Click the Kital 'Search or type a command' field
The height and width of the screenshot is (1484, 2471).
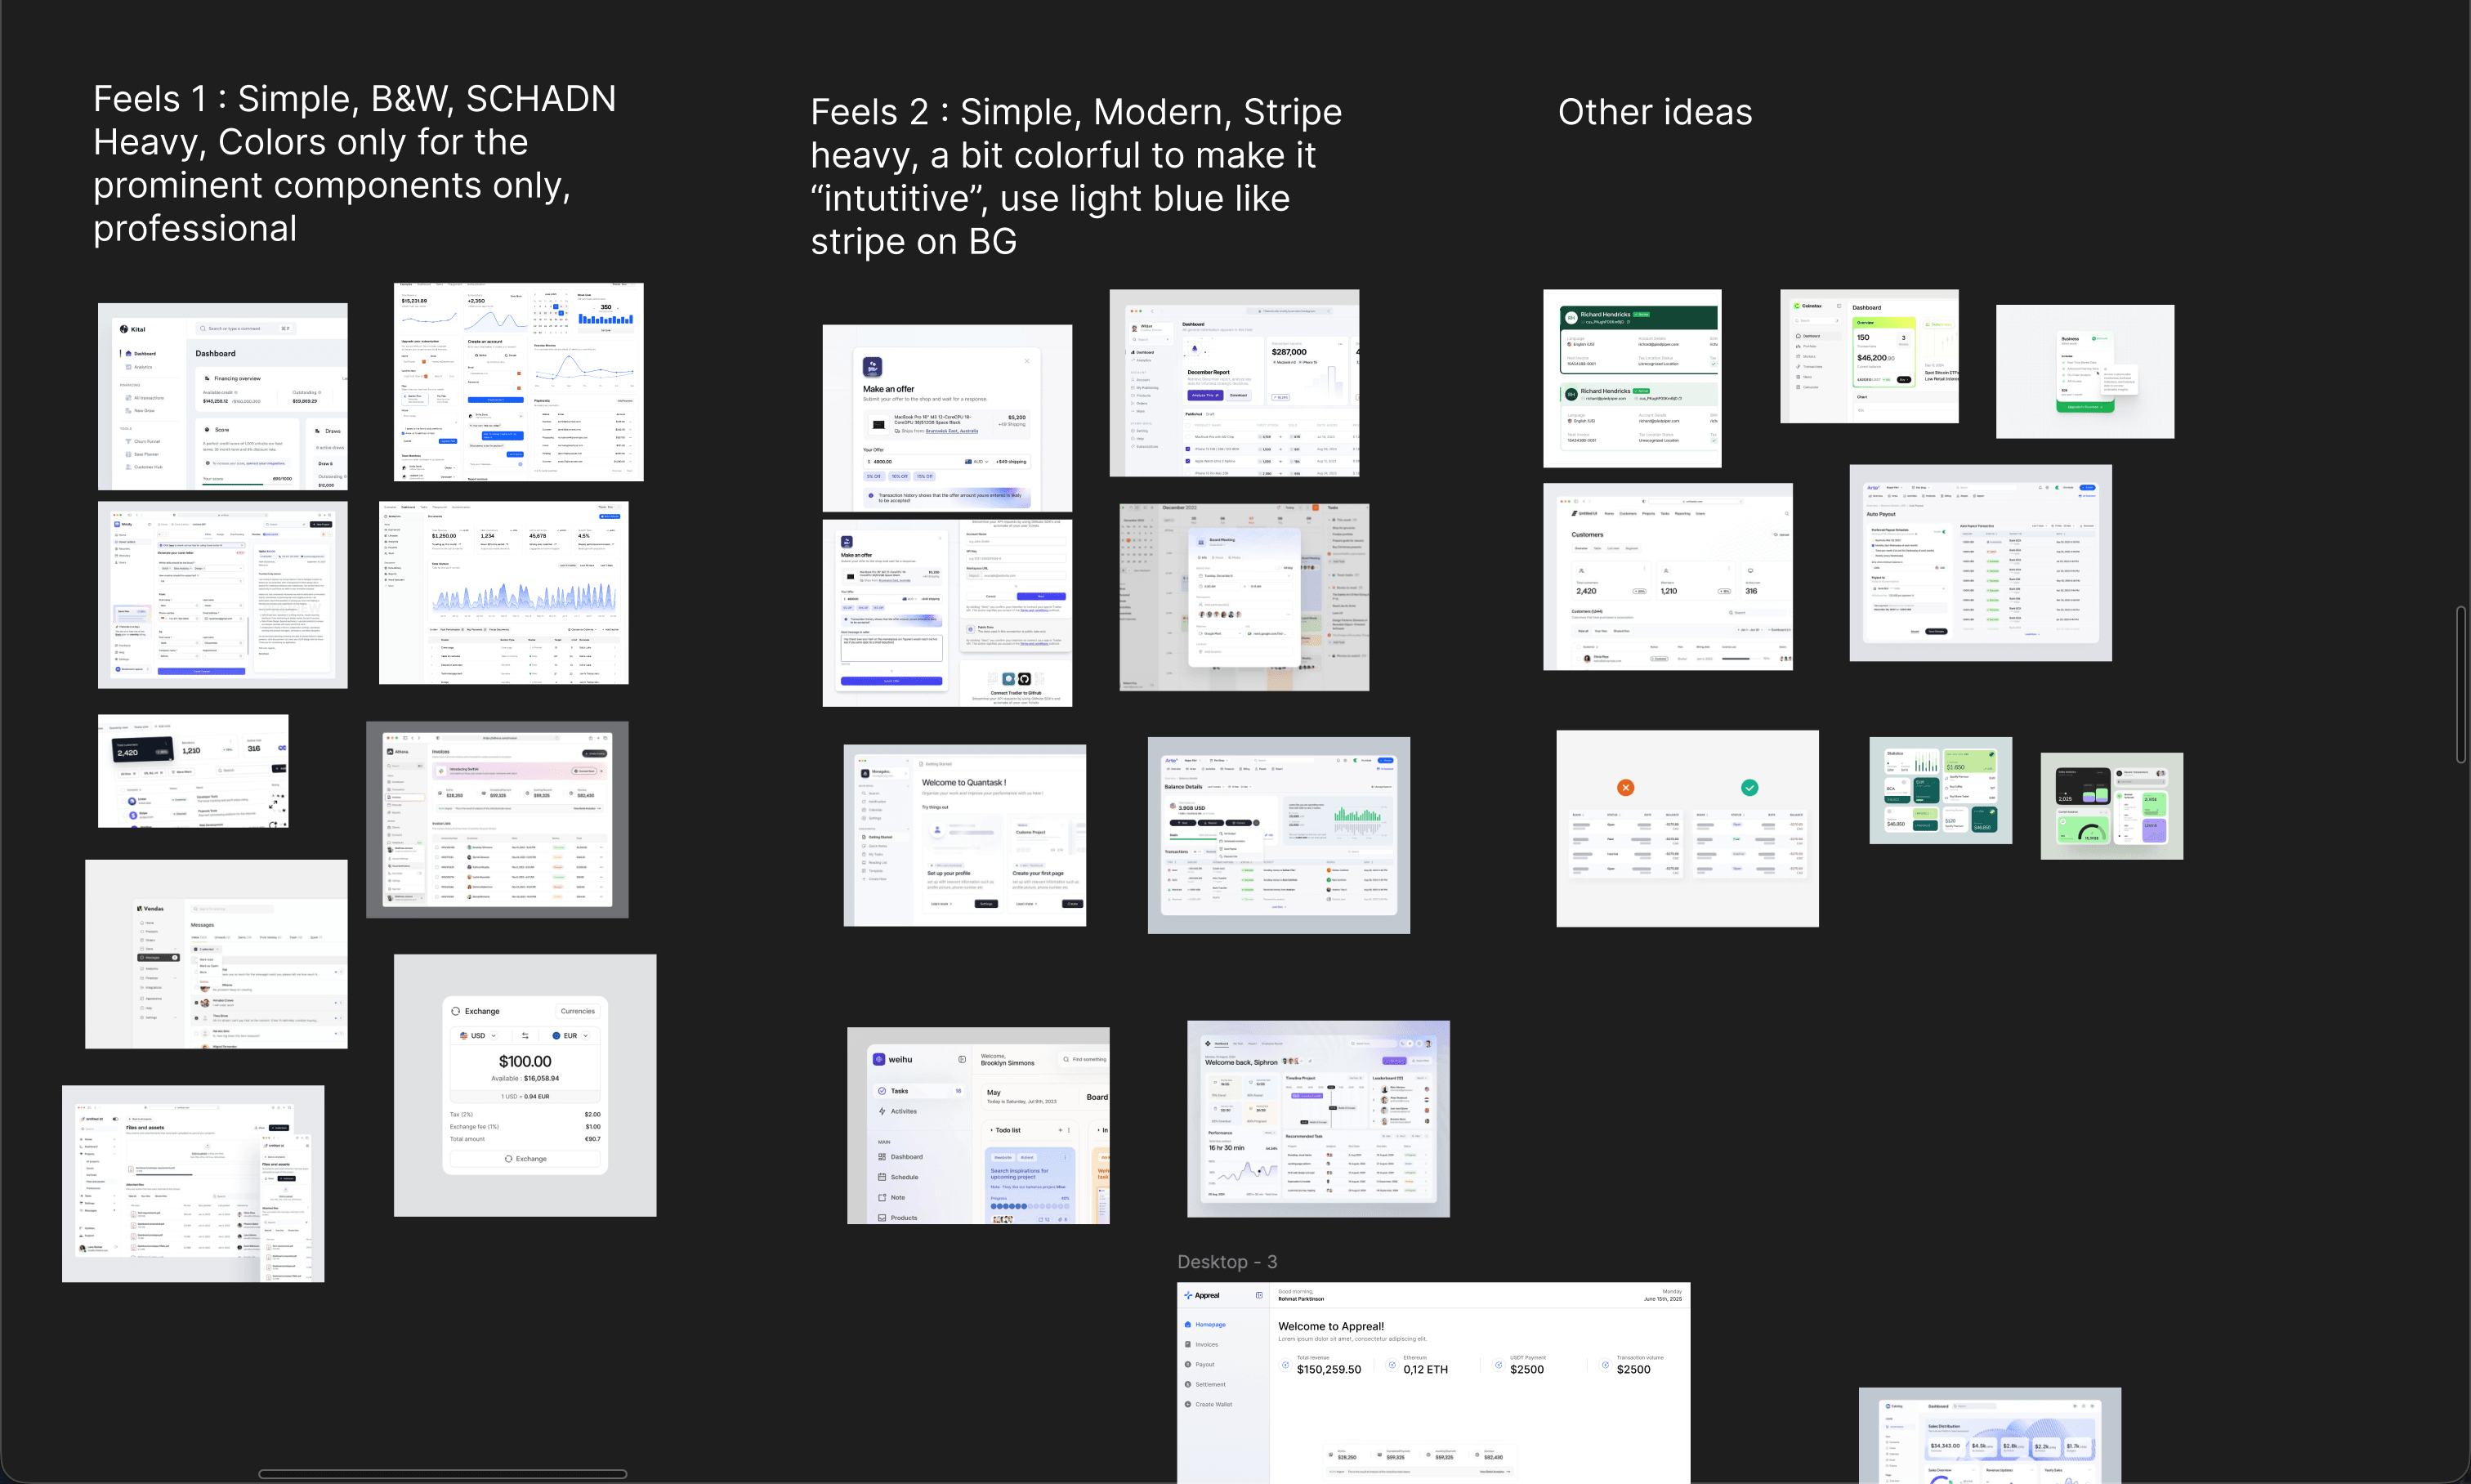[x=245, y=328]
